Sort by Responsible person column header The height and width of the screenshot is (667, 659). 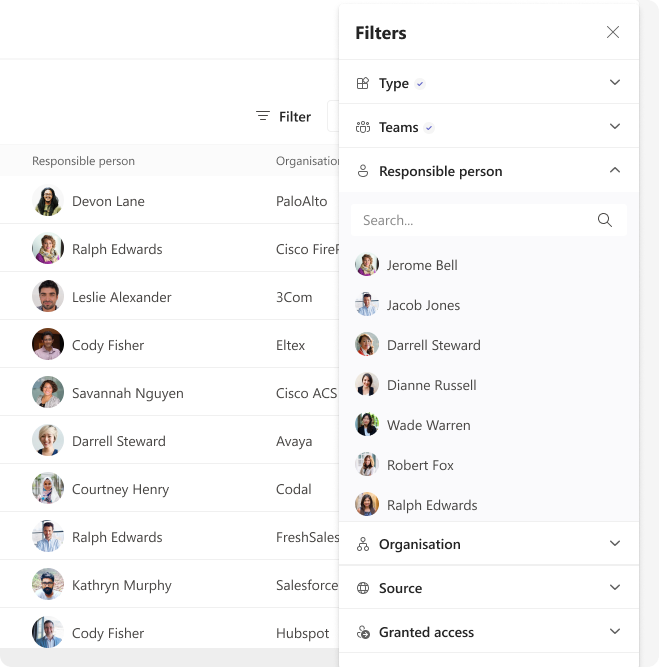(x=83, y=161)
